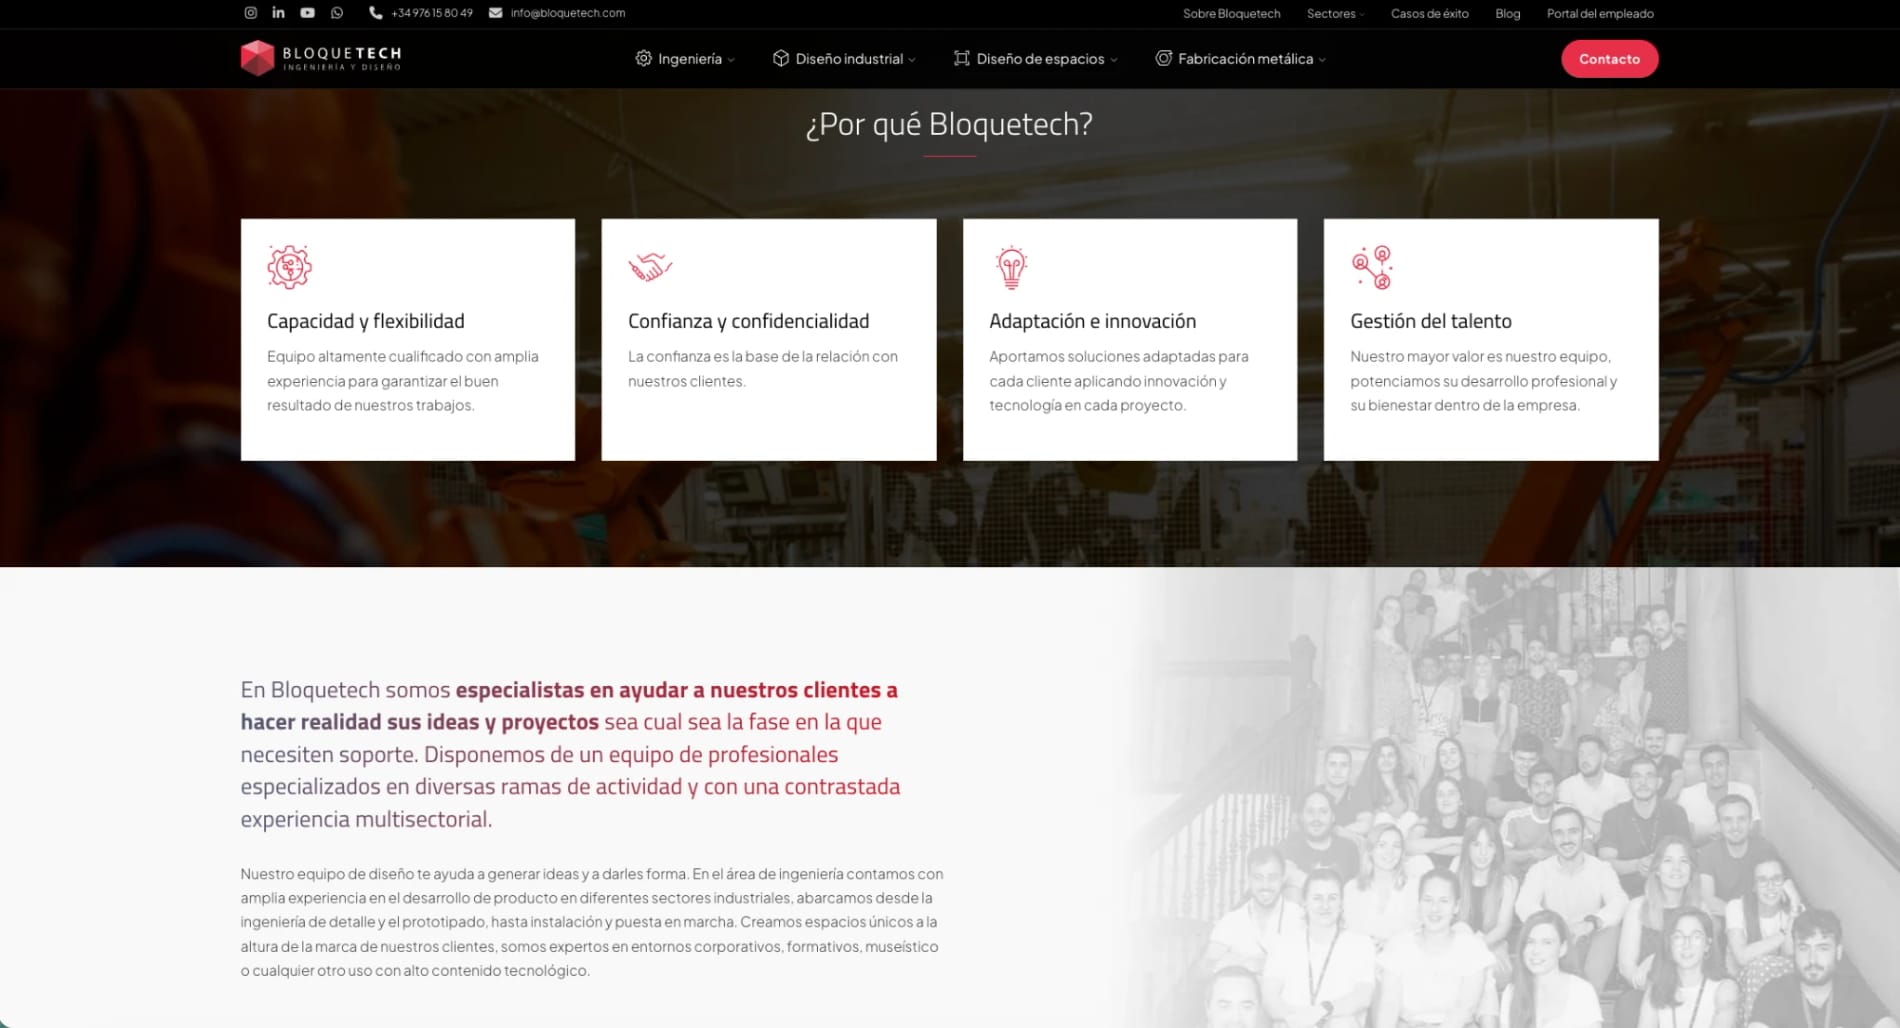Click the box icon beside Diseño industrial
Viewport: 1900px width, 1028px height.
click(781, 58)
